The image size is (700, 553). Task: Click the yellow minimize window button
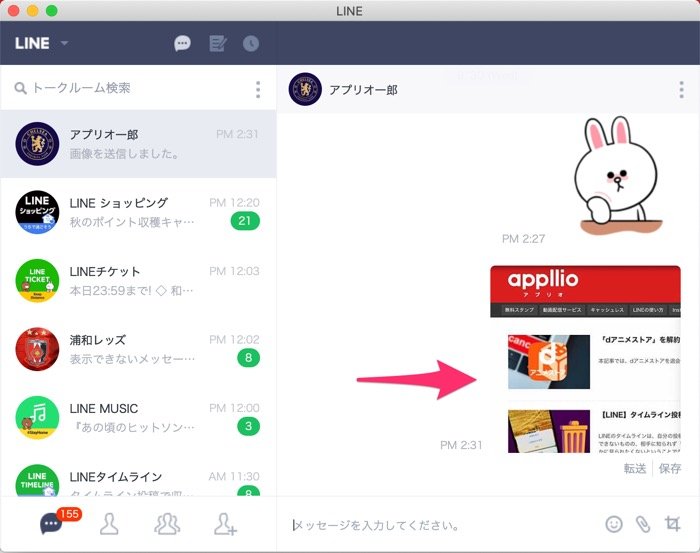[33, 11]
